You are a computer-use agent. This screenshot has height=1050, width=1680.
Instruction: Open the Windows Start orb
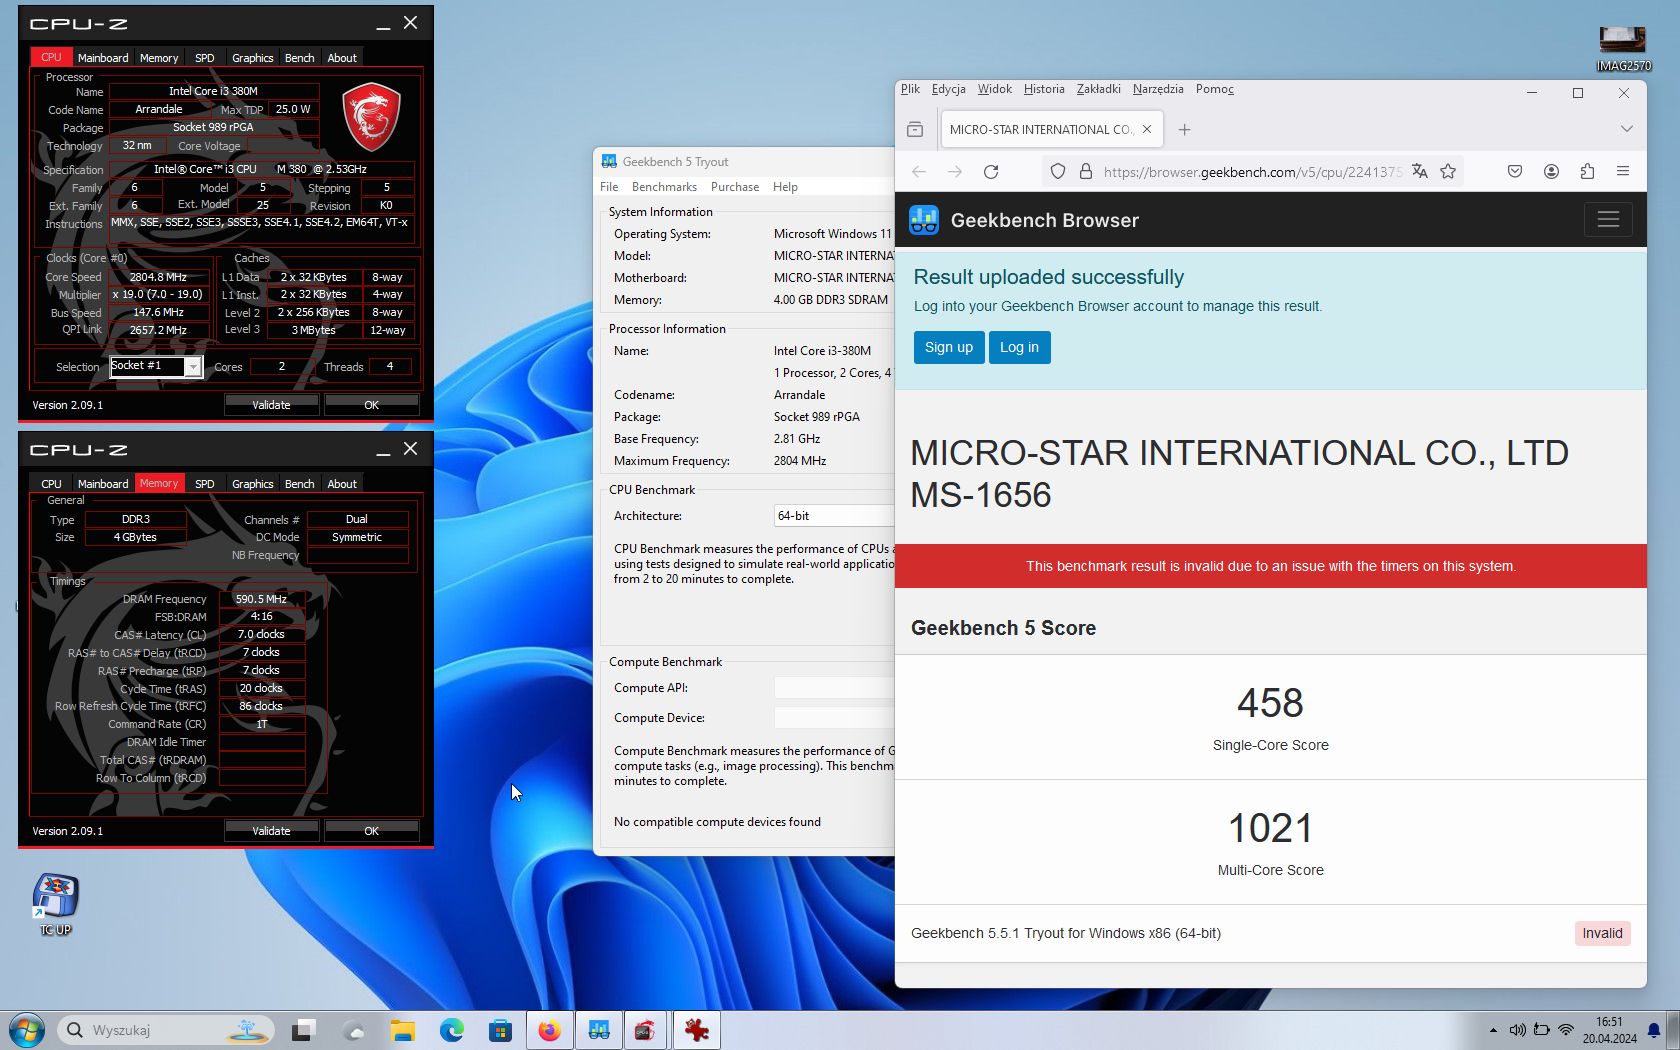26,1030
